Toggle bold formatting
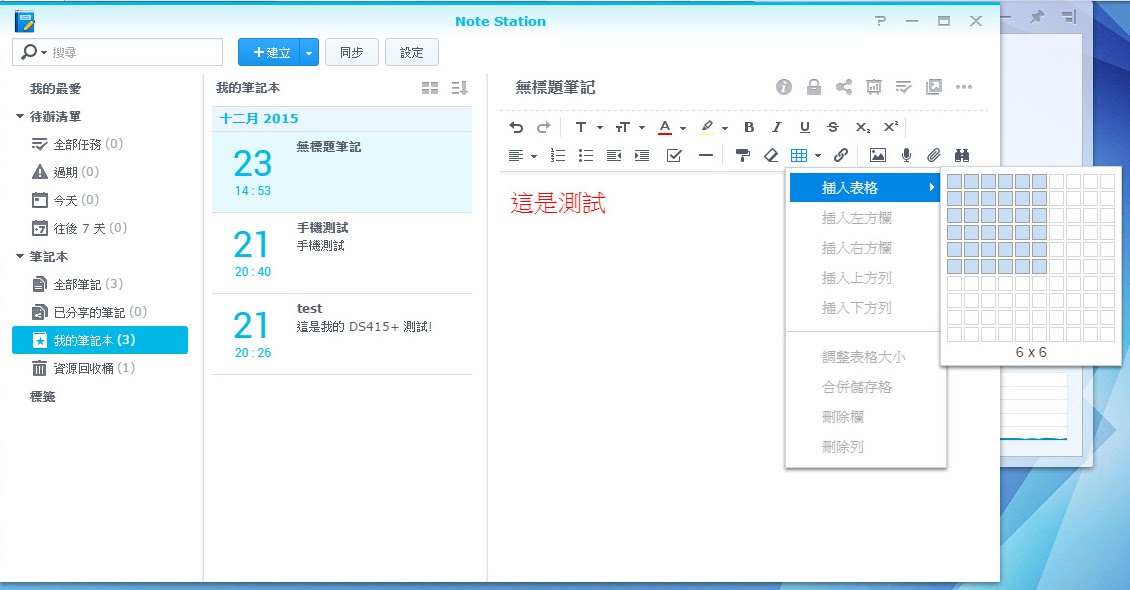 (749, 128)
